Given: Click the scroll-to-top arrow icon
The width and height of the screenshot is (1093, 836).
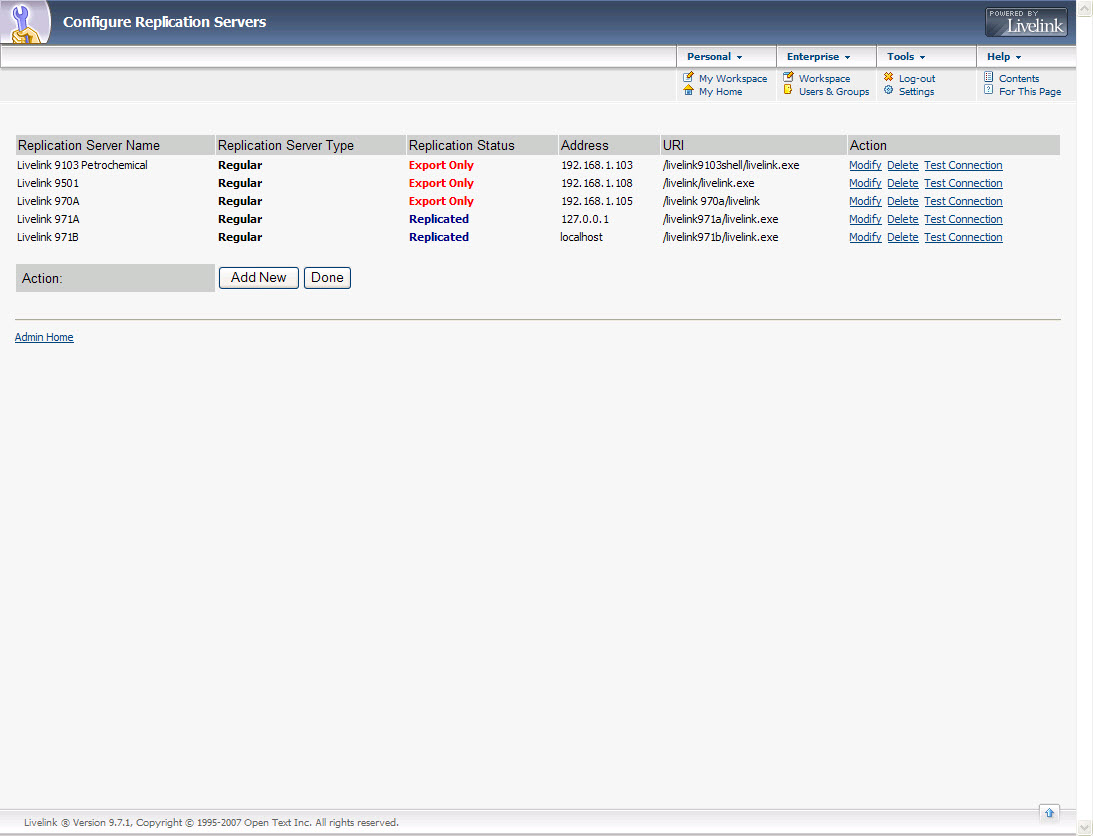Looking at the screenshot, I should tap(1049, 812).
